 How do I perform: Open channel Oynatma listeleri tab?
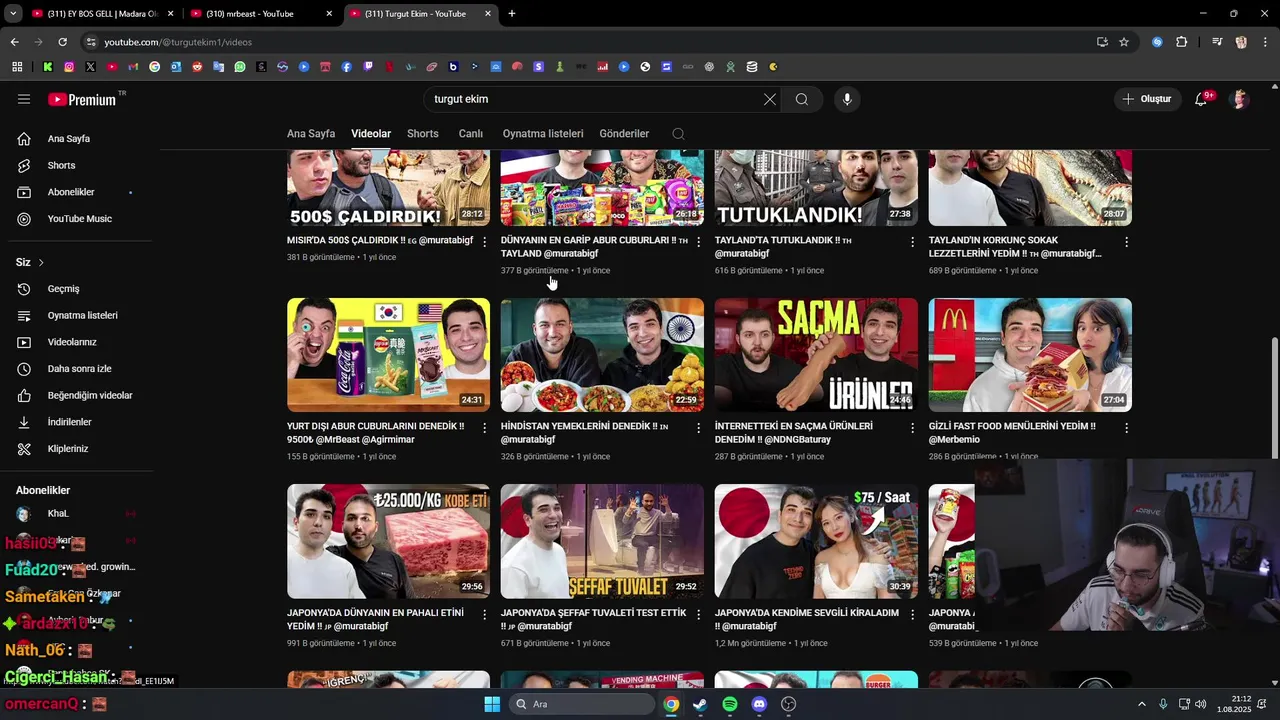pos(543,134)
